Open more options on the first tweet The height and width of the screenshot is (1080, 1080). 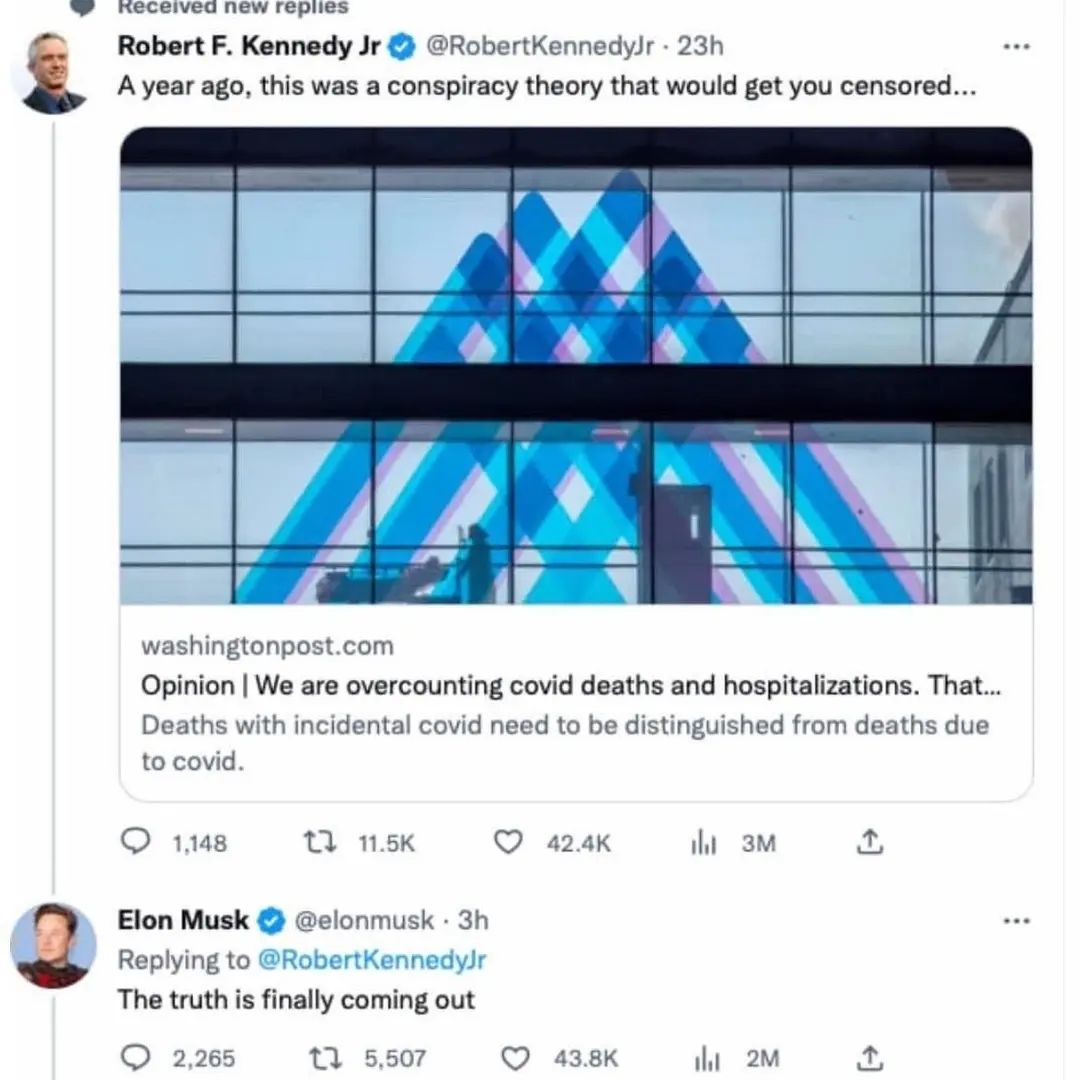tap(1018, 46)
